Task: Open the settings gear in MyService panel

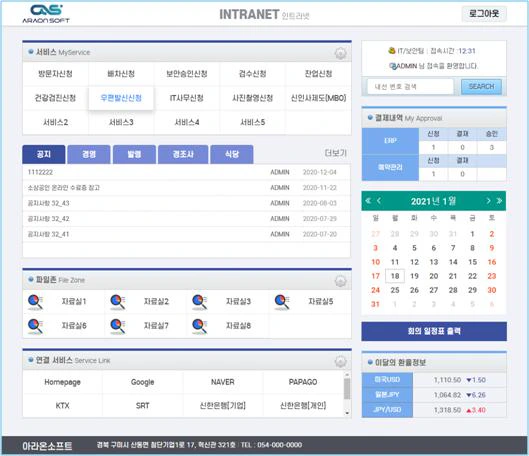Action: (340, 53)
